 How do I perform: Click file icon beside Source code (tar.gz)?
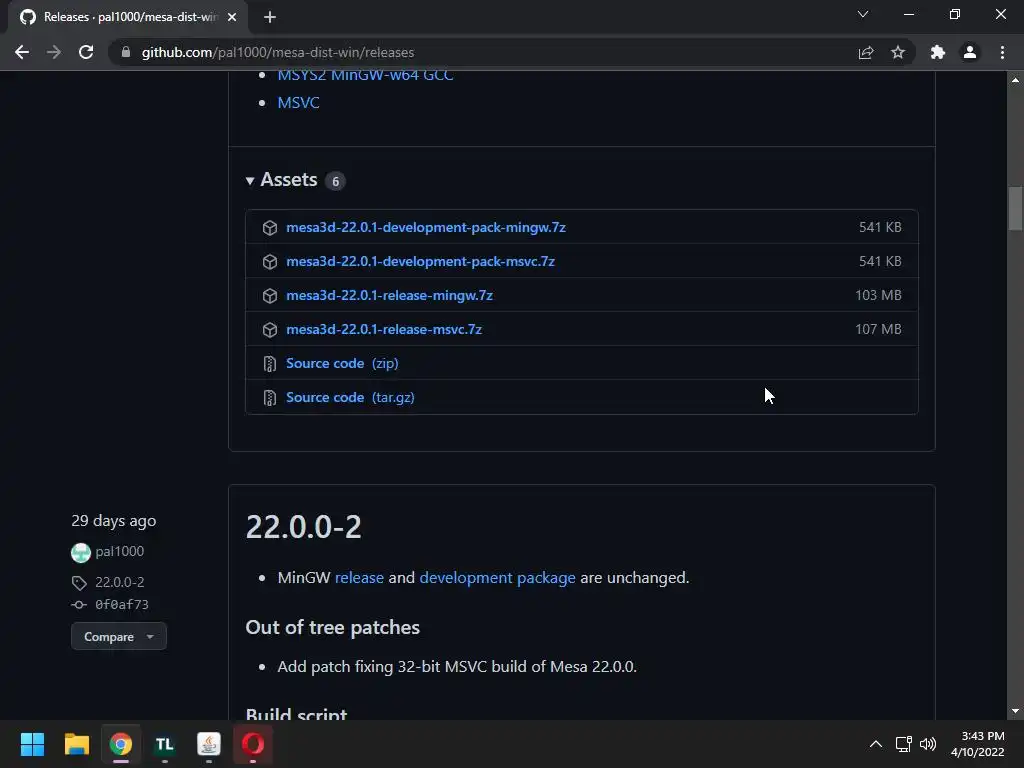tap(270, 398)
